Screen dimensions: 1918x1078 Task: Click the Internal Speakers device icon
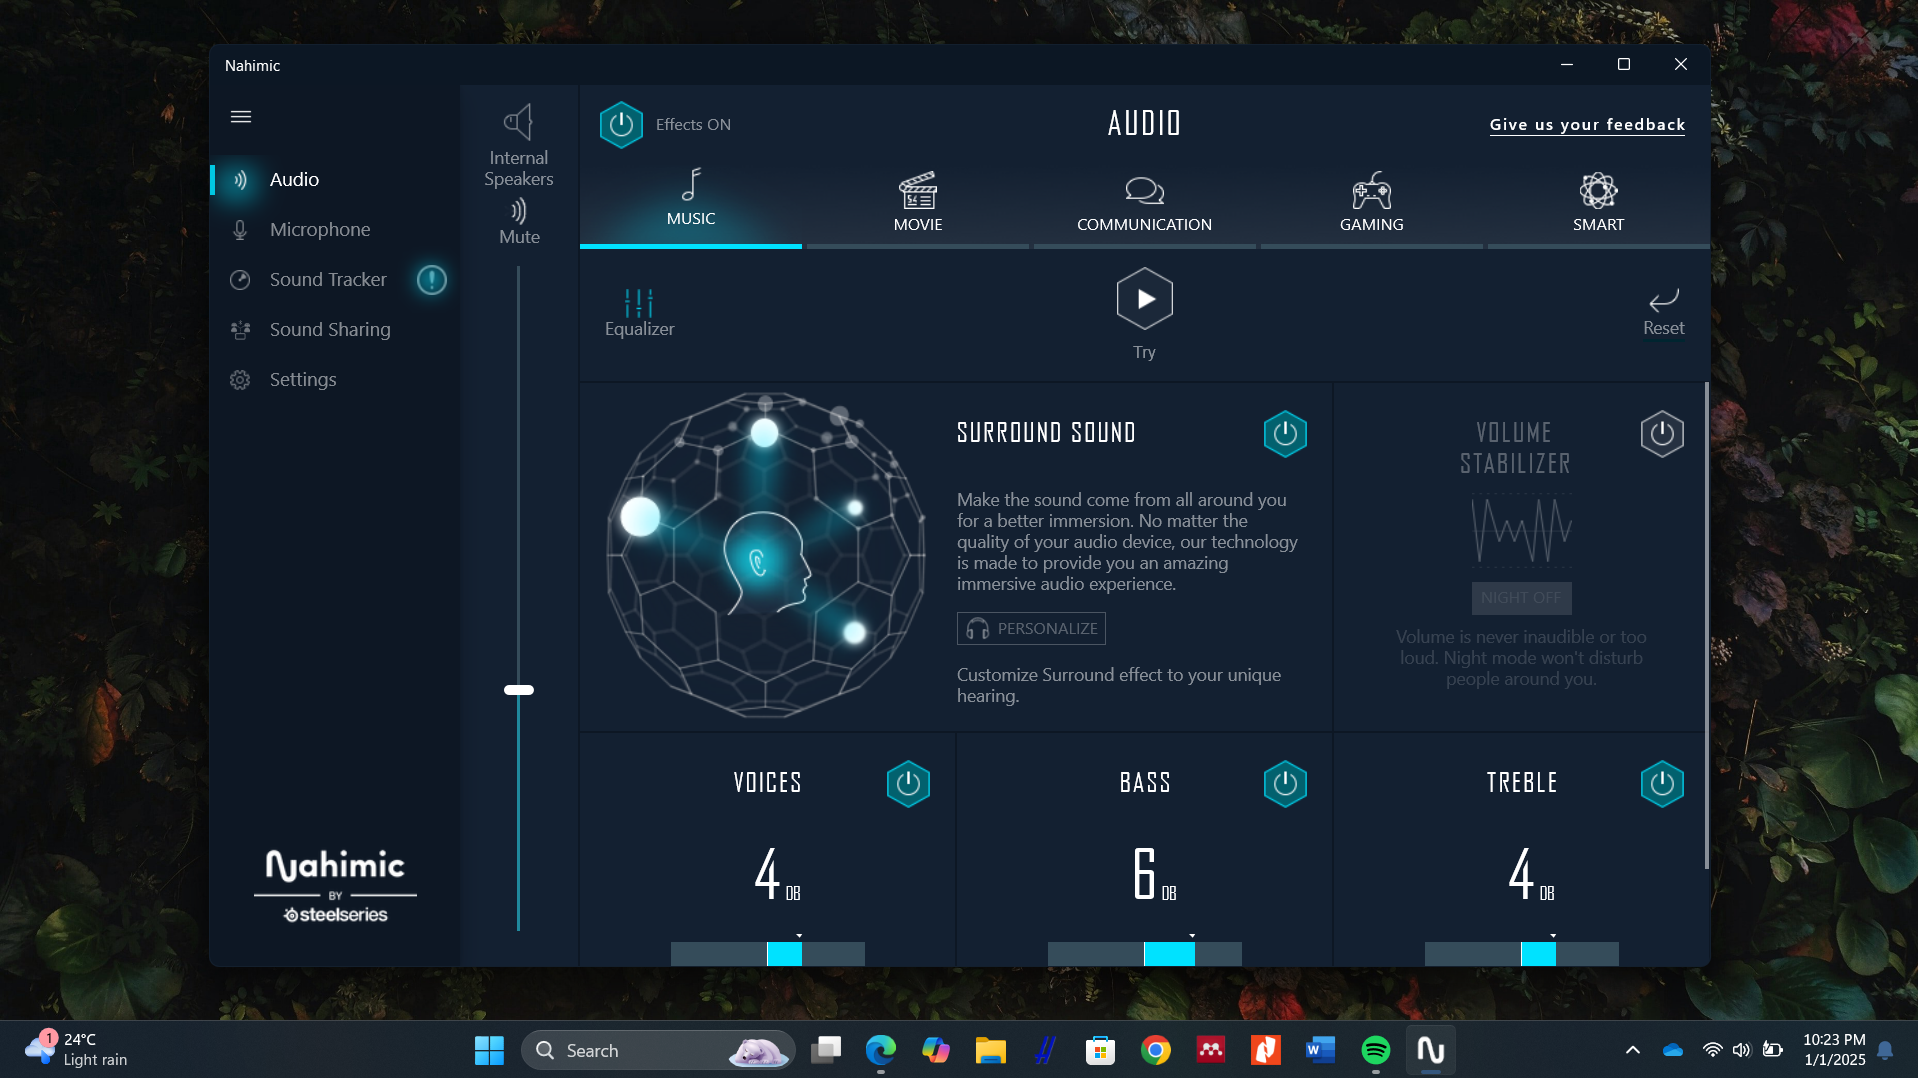pyautogui.click(x=518, y=123)
